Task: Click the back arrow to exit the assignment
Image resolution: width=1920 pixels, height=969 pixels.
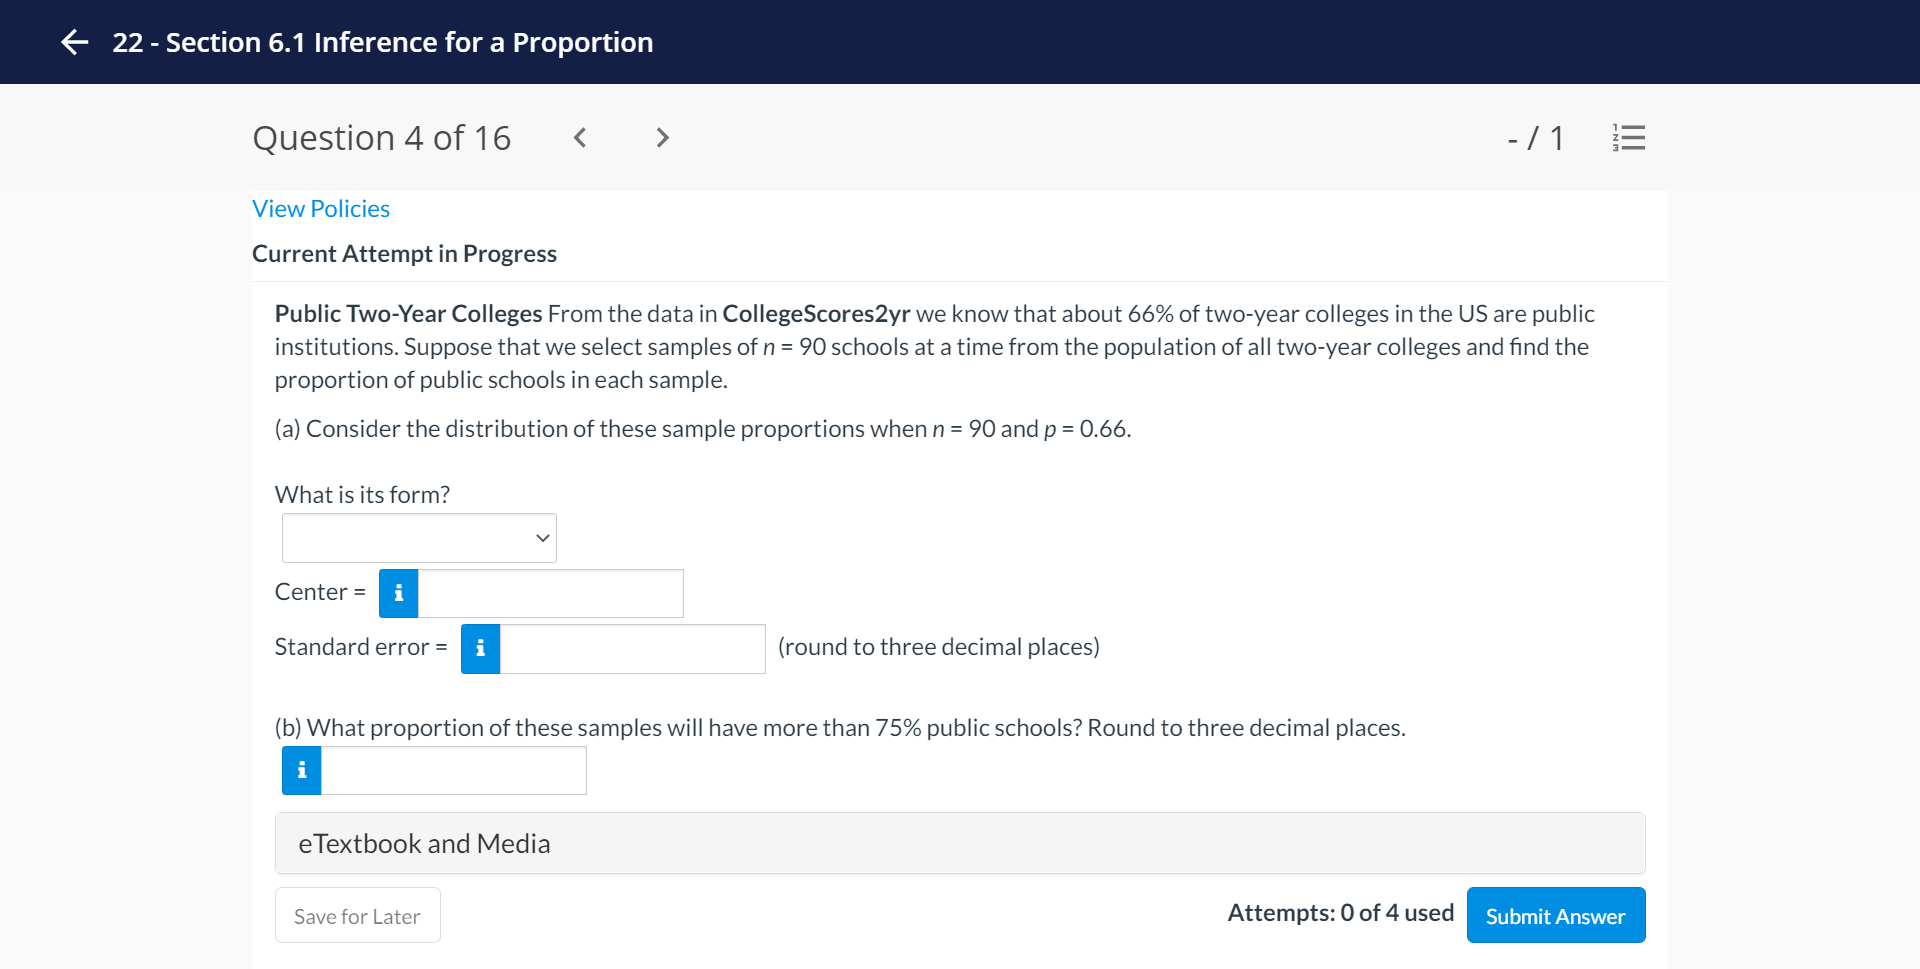Action: (x=73, y=42)
